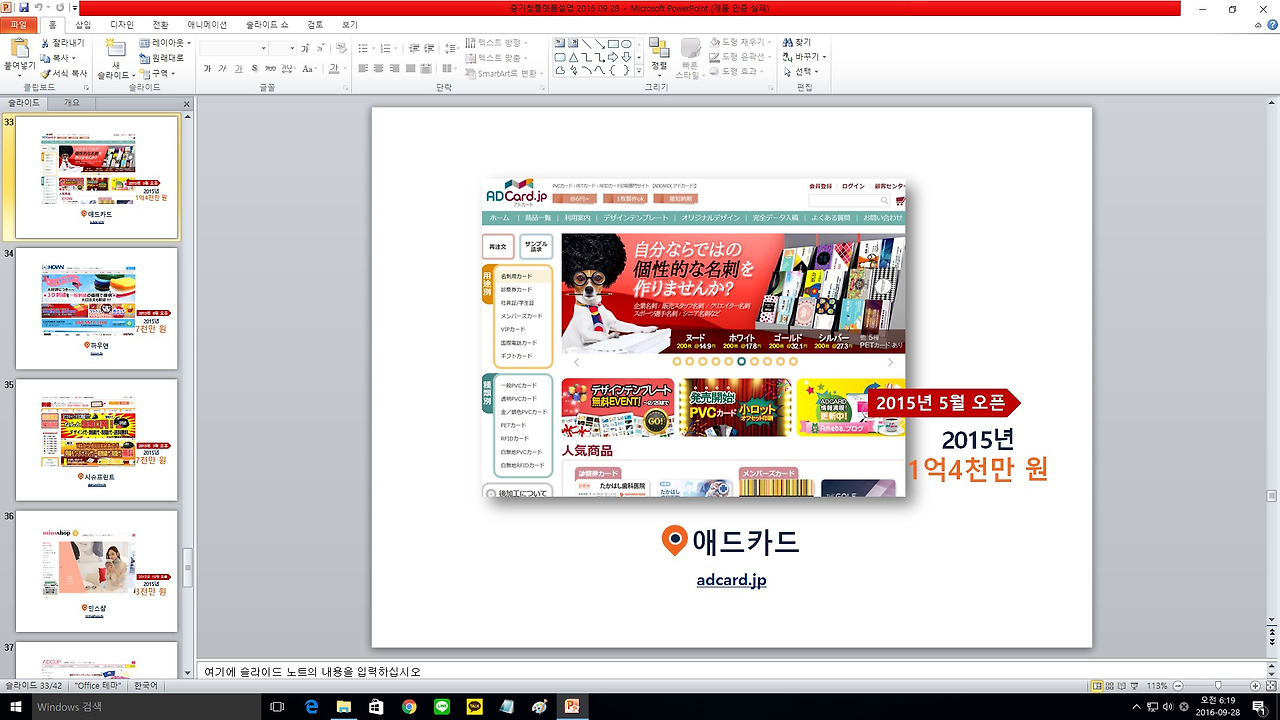Switch to Slide Sorter view icon
This screenshot has width=1280, height=720.
tap(1112, 686)
